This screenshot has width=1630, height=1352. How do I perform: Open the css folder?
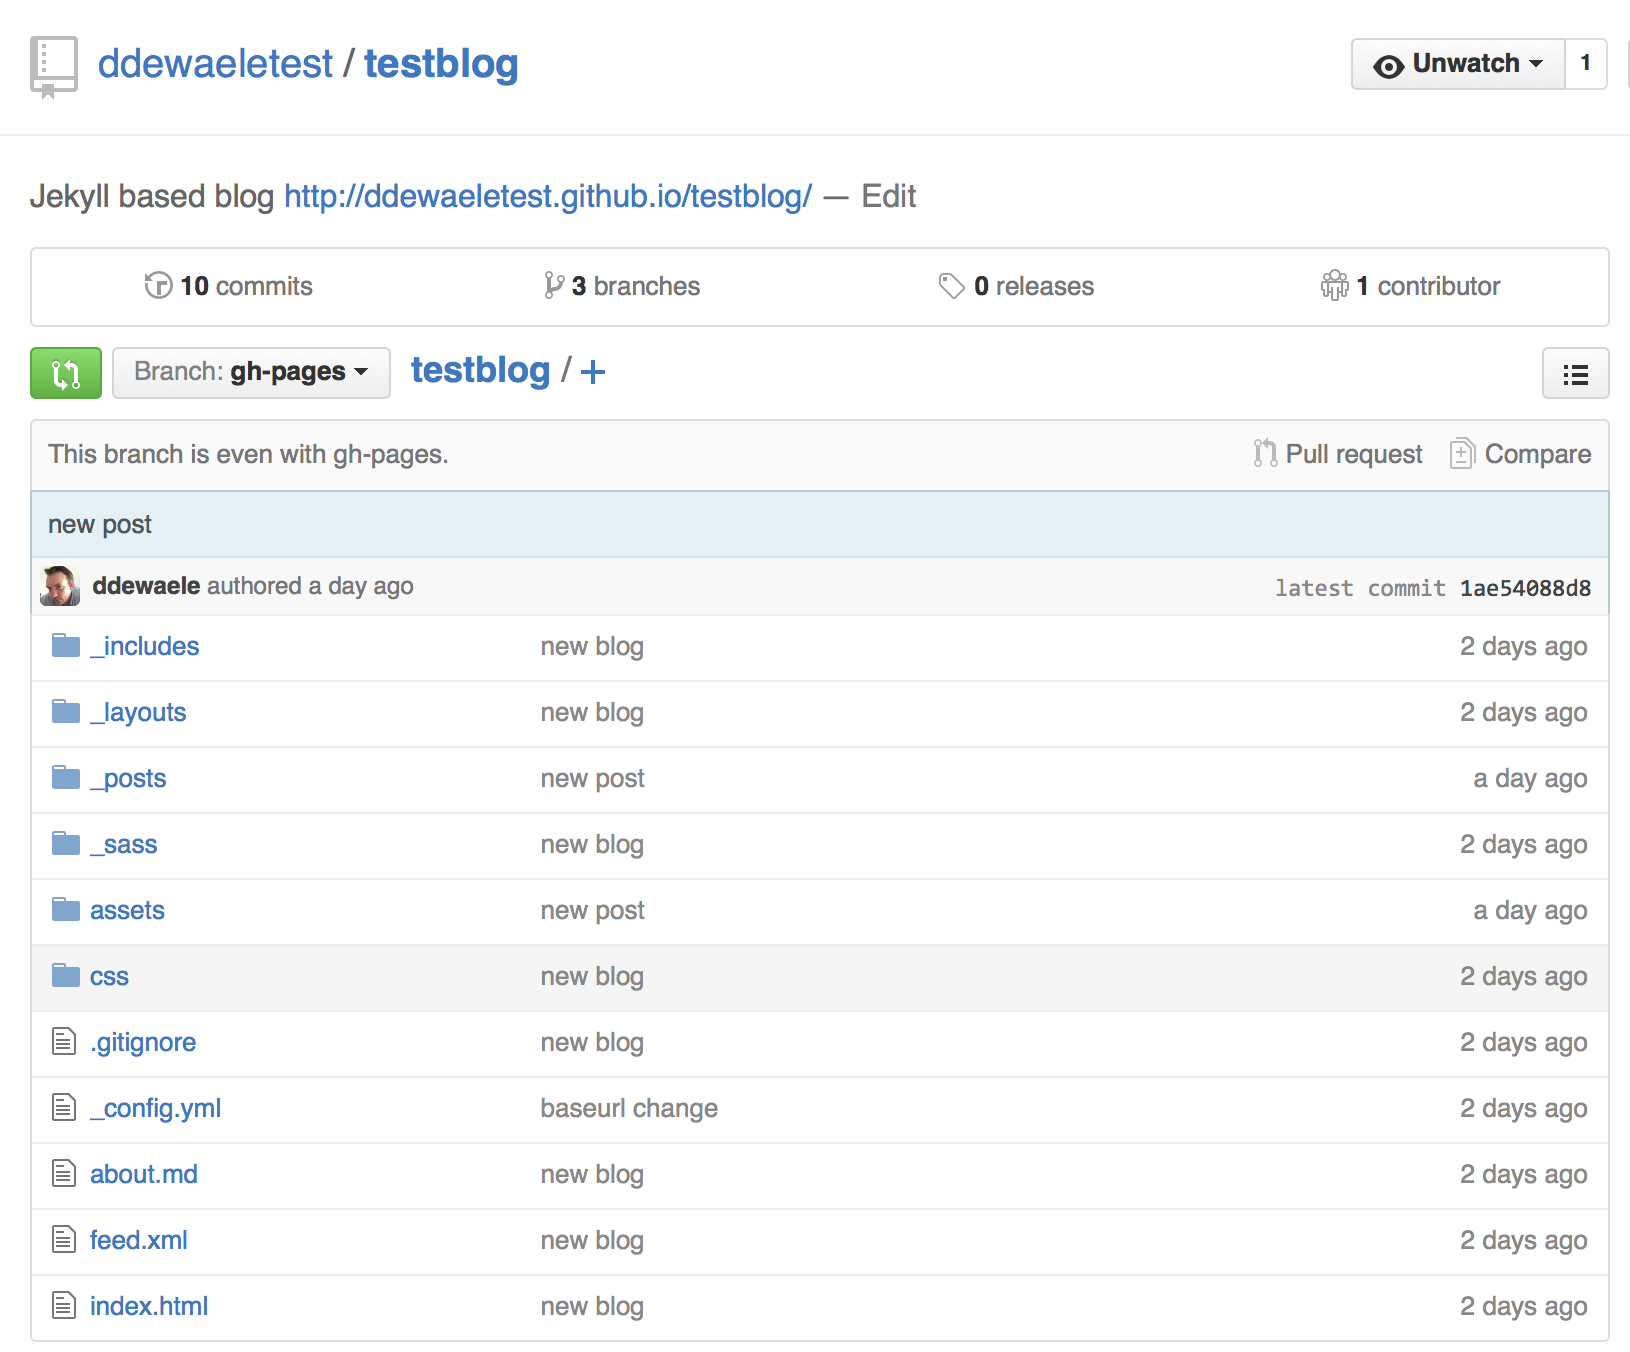109,976
